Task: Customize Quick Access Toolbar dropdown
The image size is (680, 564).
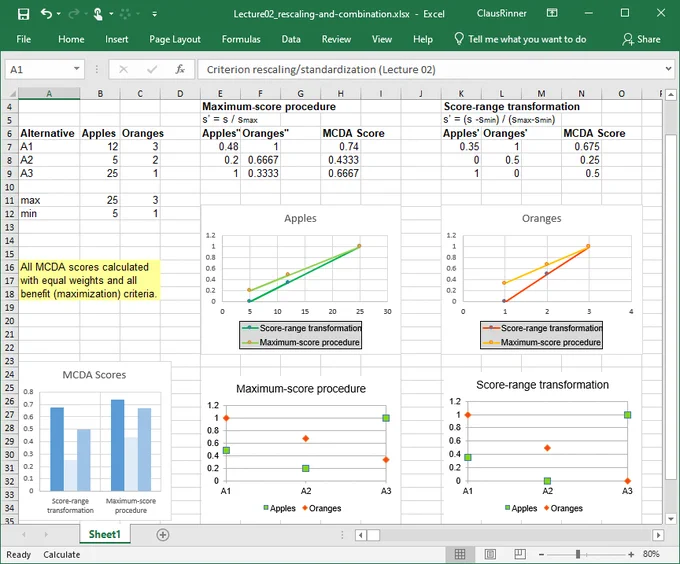Action: 154,14
